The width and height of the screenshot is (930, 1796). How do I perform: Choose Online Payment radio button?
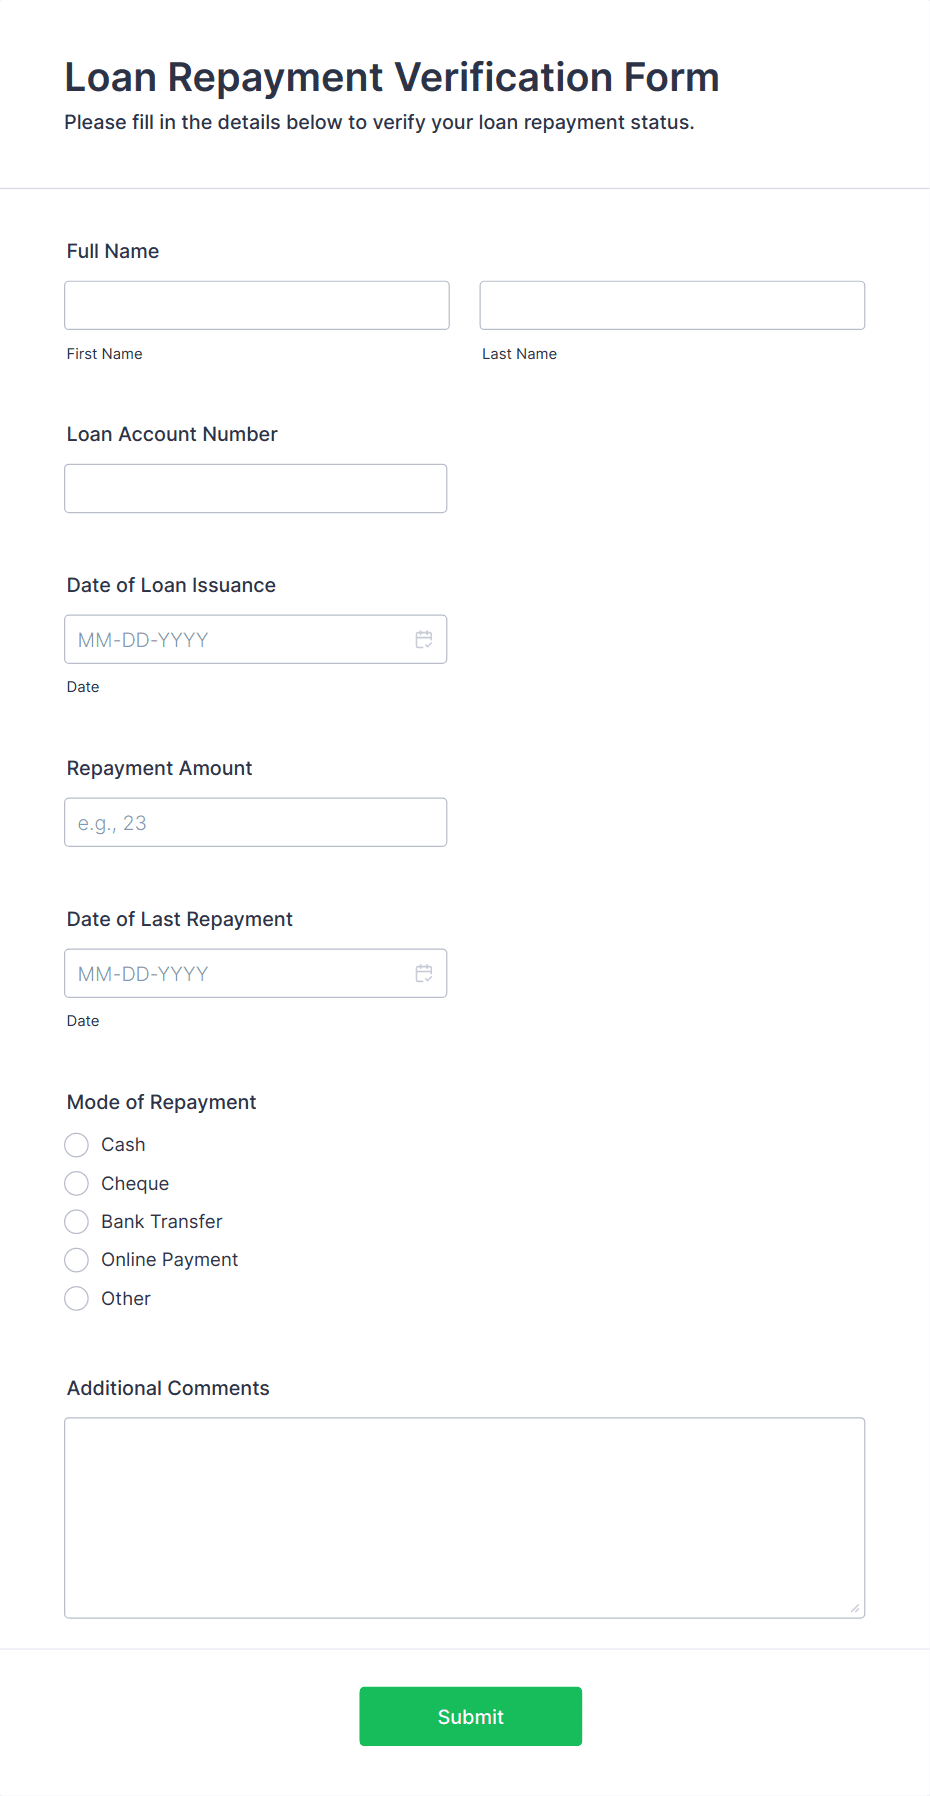tap(76, 1260)
